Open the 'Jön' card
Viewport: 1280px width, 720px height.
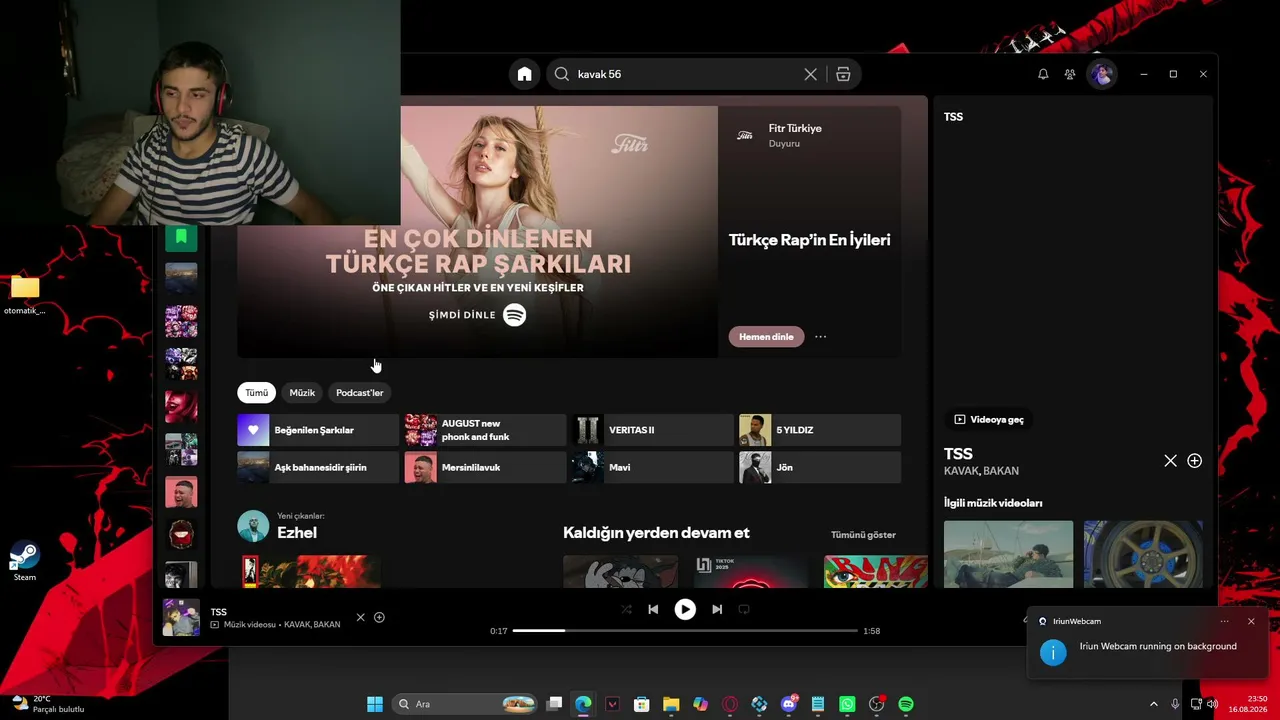820,467
